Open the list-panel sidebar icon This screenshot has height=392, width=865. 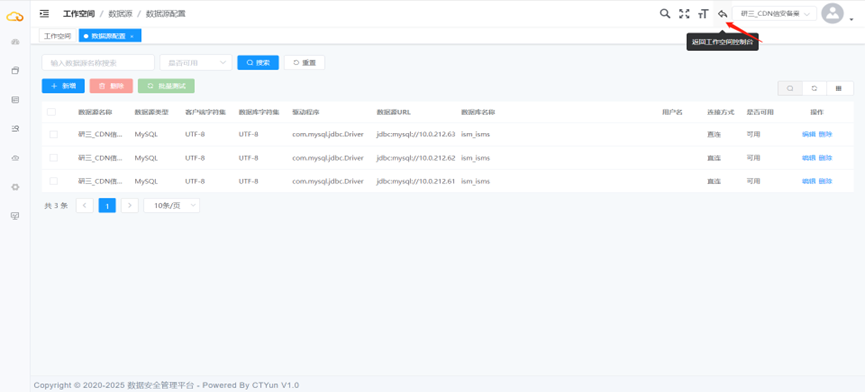(15, 100)
